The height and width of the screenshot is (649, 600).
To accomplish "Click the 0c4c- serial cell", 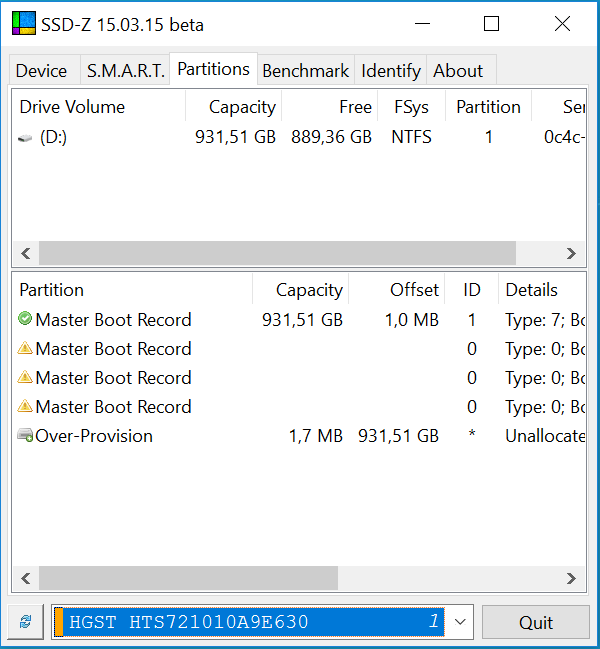I will [564, 137].
